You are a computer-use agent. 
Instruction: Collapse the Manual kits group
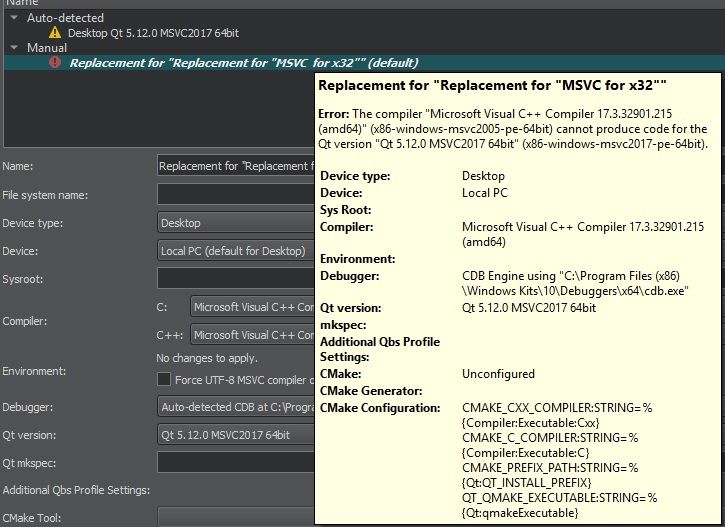14,48
